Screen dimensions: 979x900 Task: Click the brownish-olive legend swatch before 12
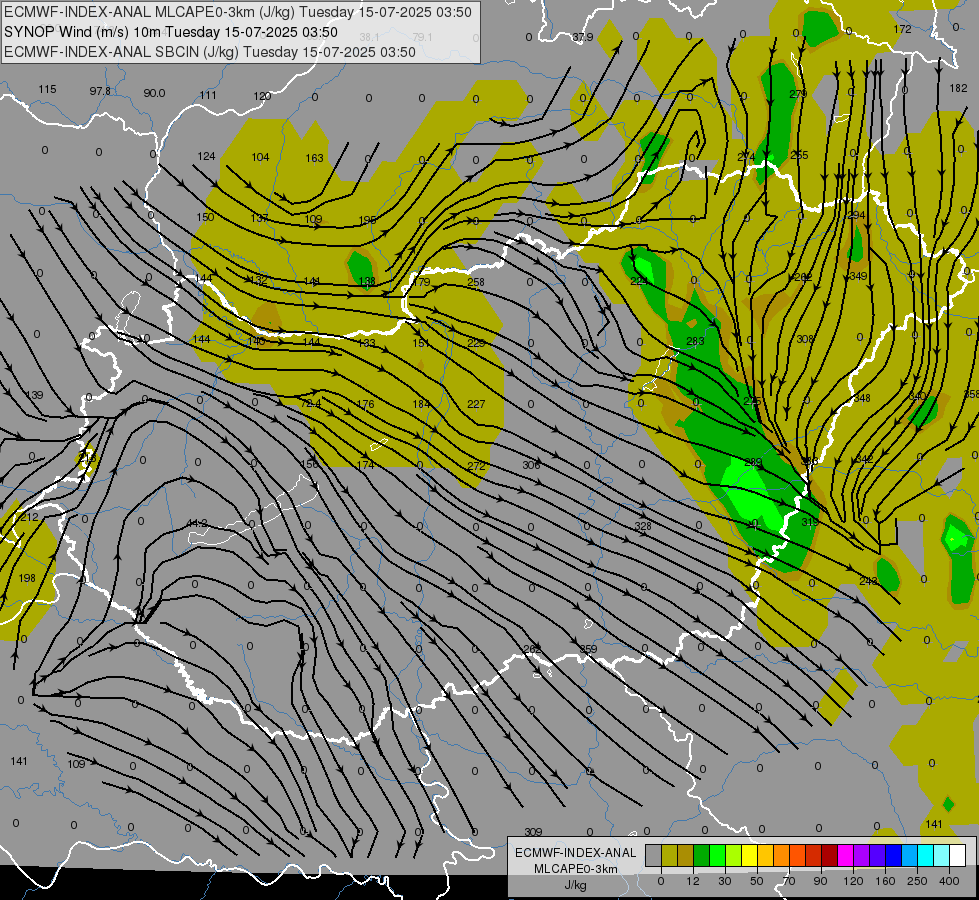(686, 855)
